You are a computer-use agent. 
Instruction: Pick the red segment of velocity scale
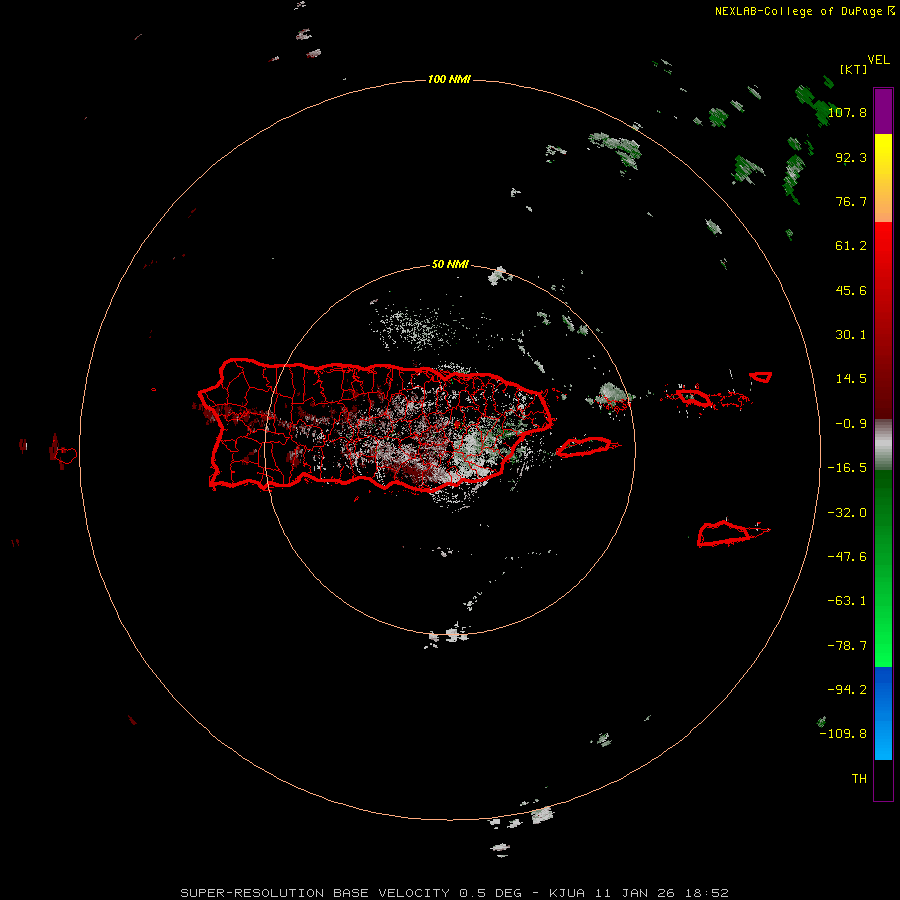[883, 320]
